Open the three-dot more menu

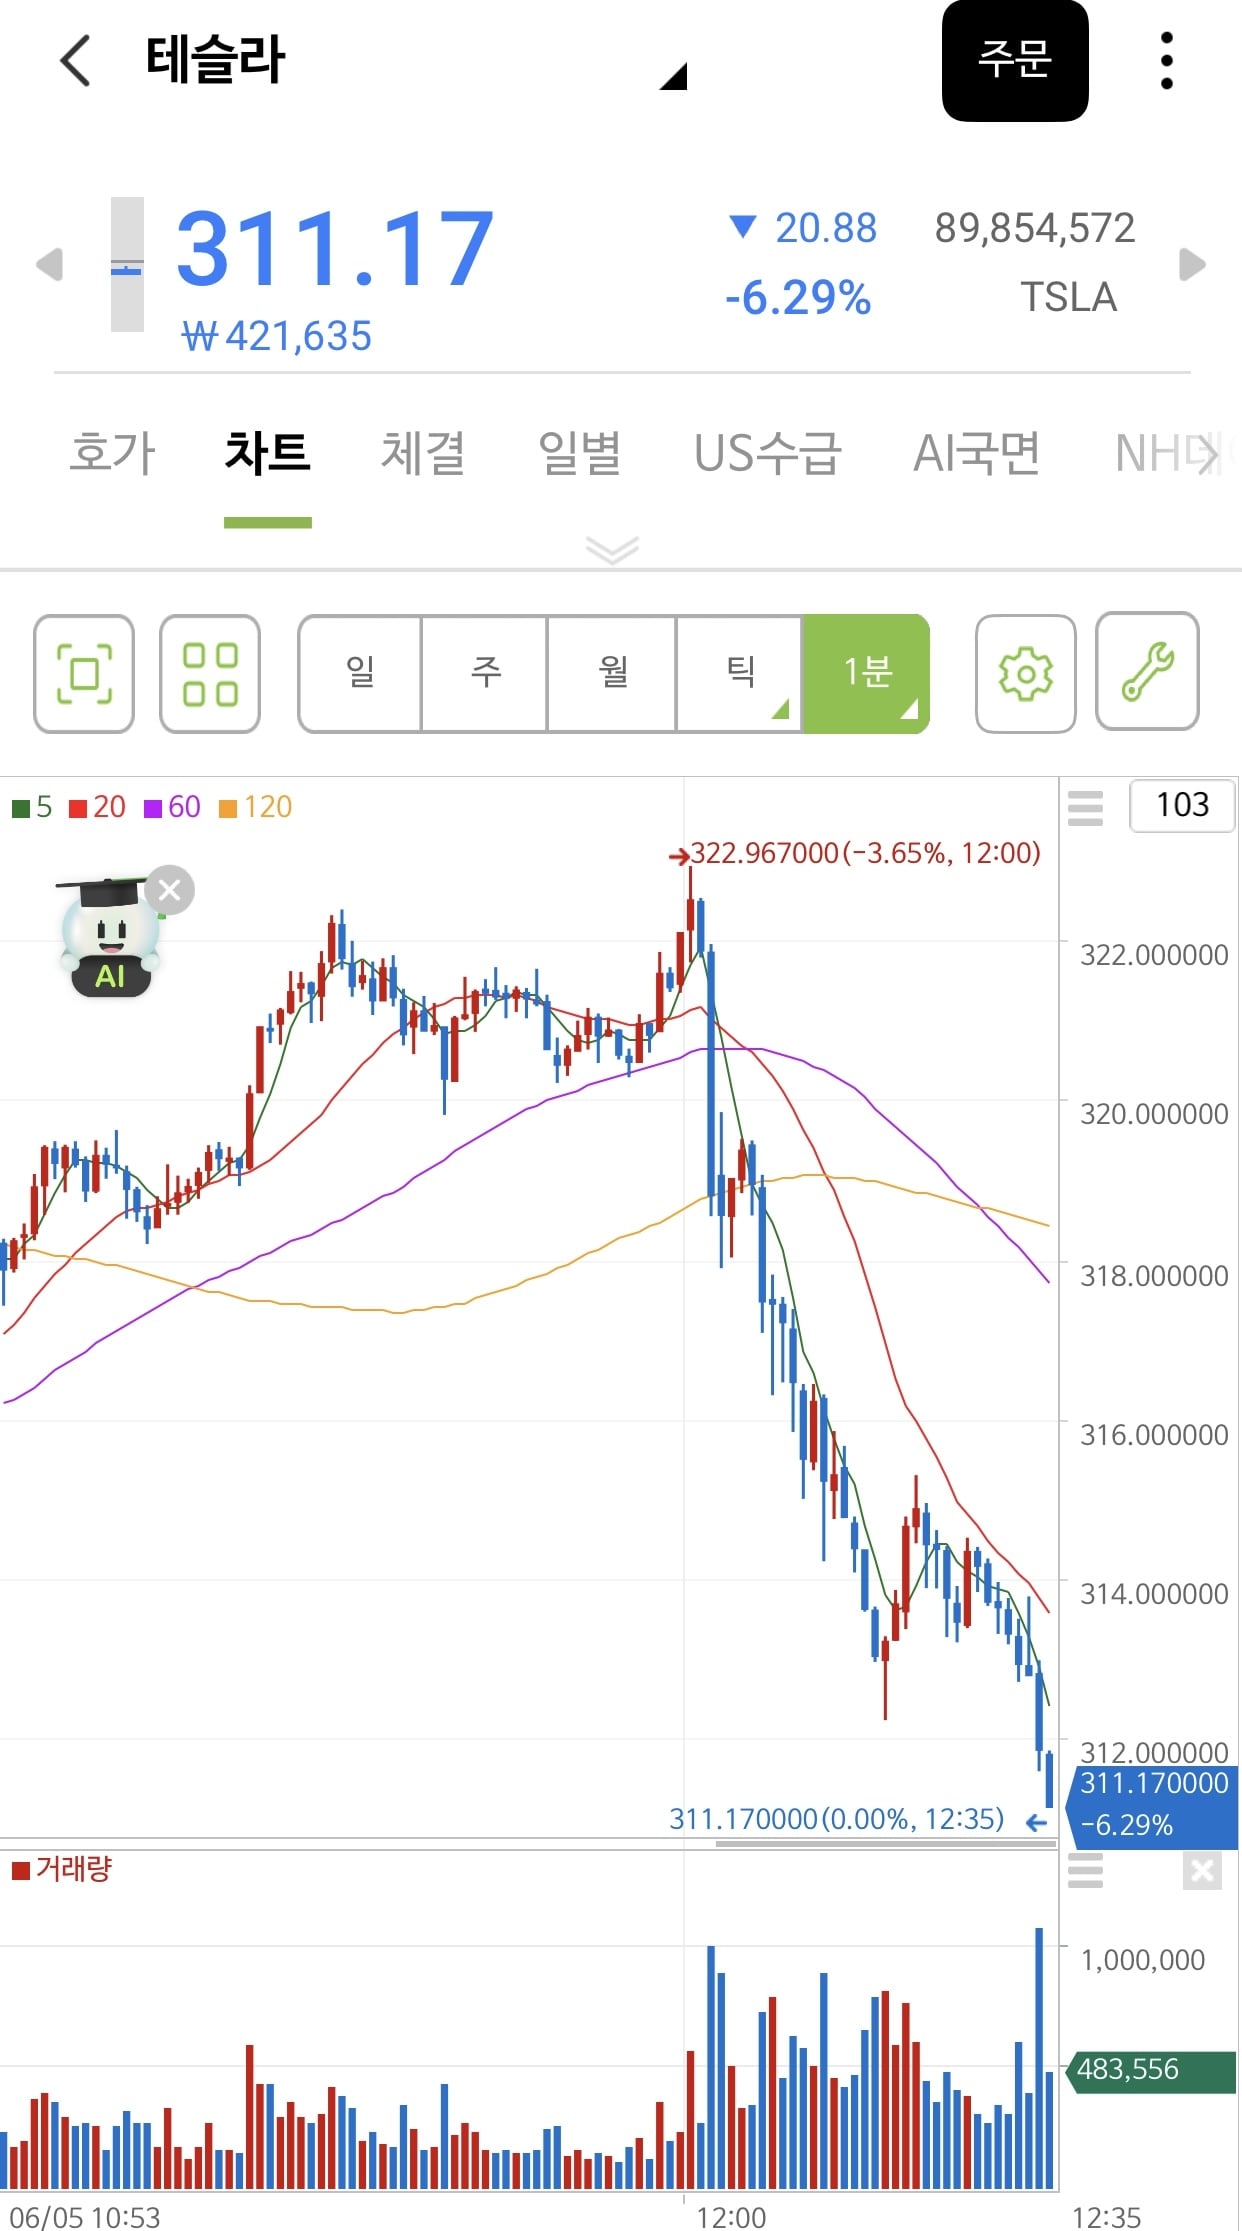click(x=1166, y=60)
